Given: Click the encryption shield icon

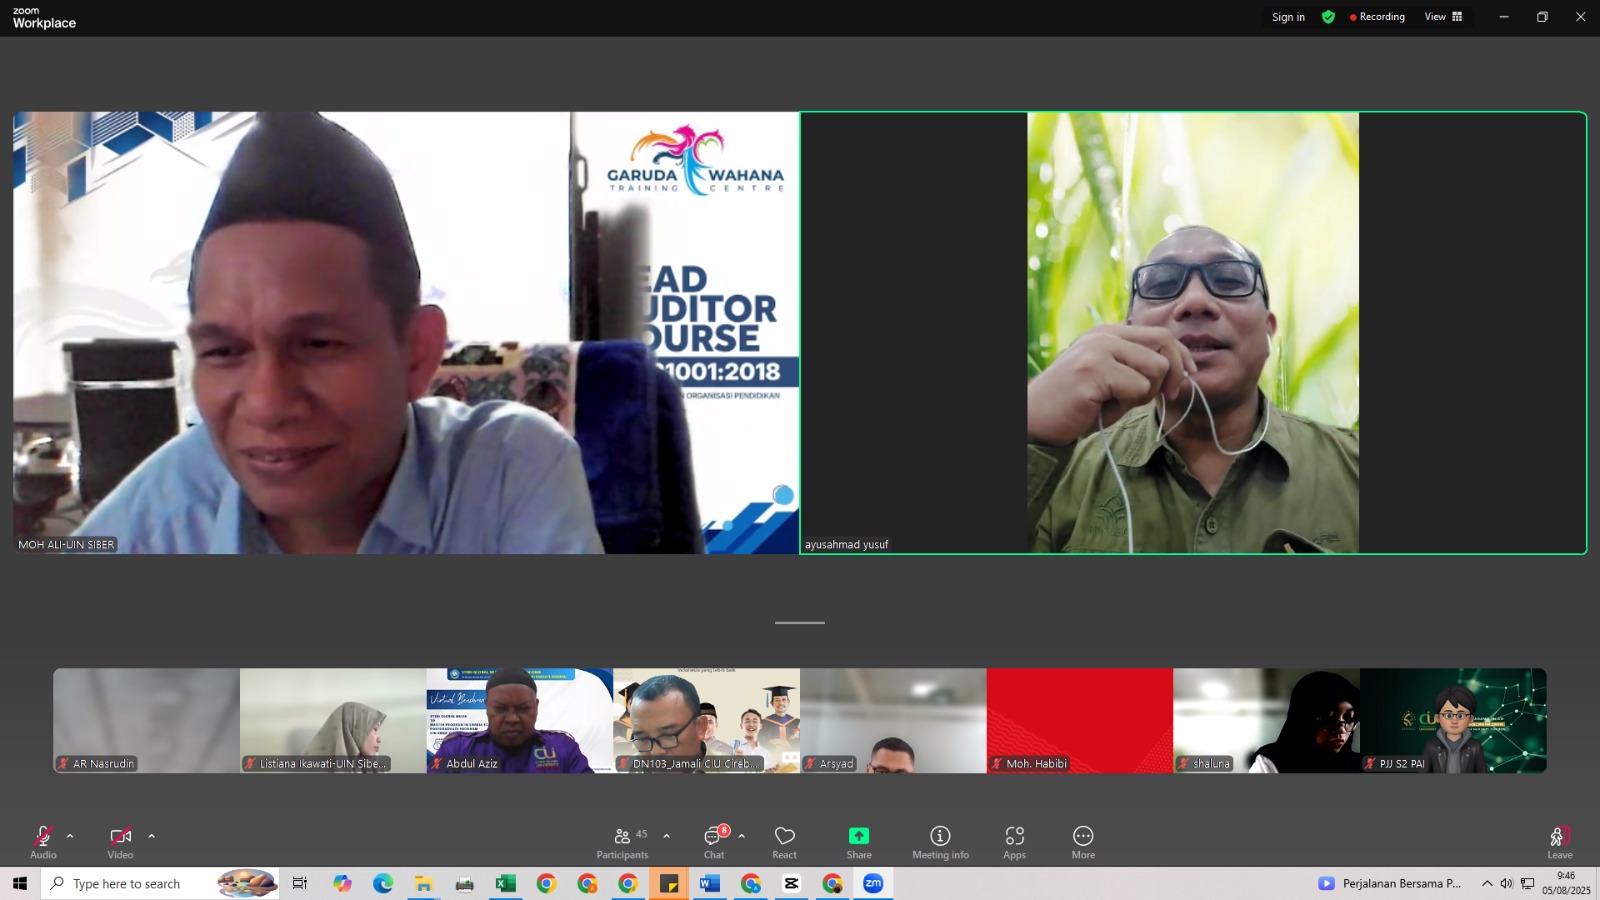Looking at the screenshot, I should (x=1328, y=17).
